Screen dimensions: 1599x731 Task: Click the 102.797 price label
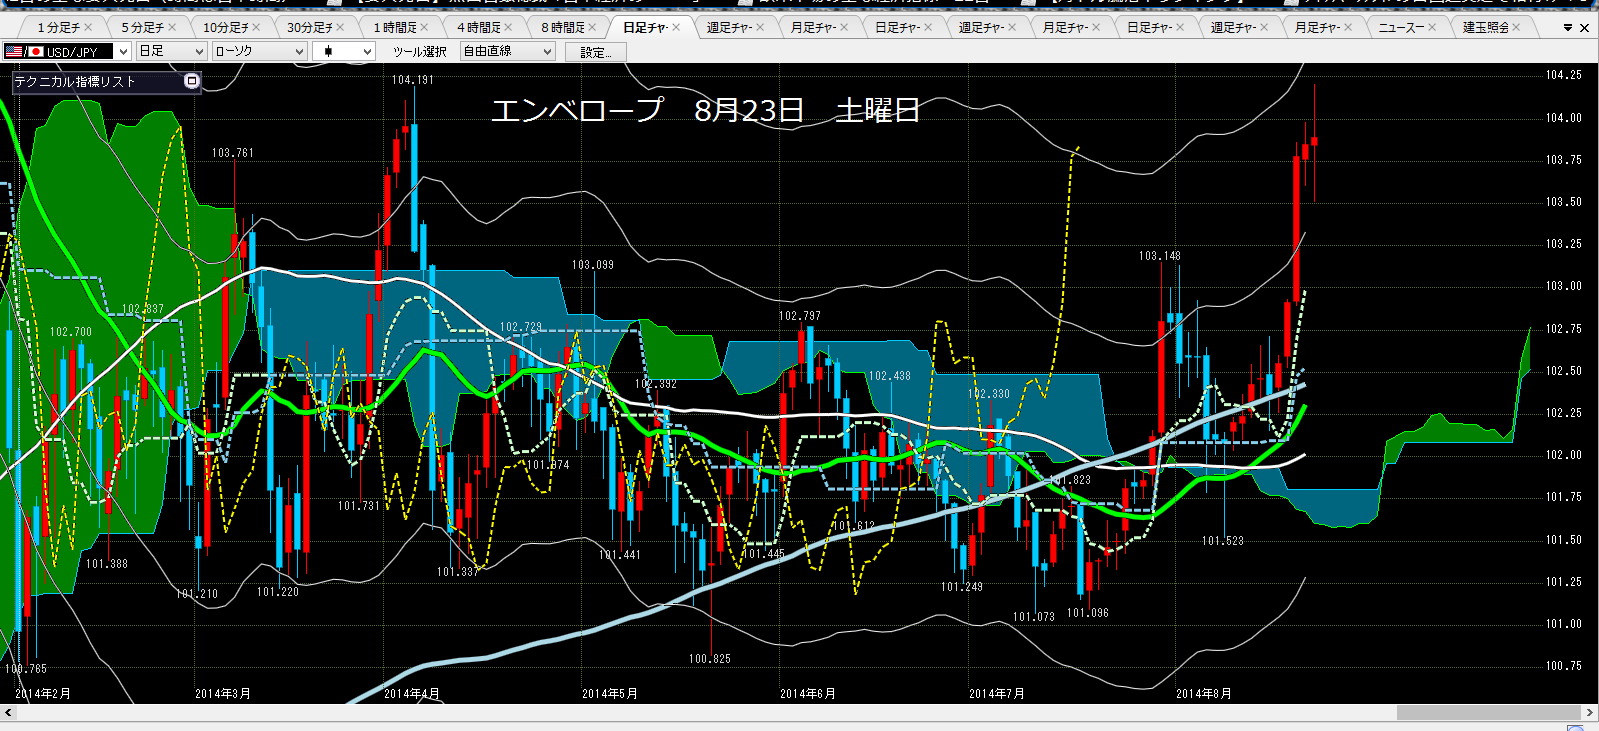pos(799,316)
